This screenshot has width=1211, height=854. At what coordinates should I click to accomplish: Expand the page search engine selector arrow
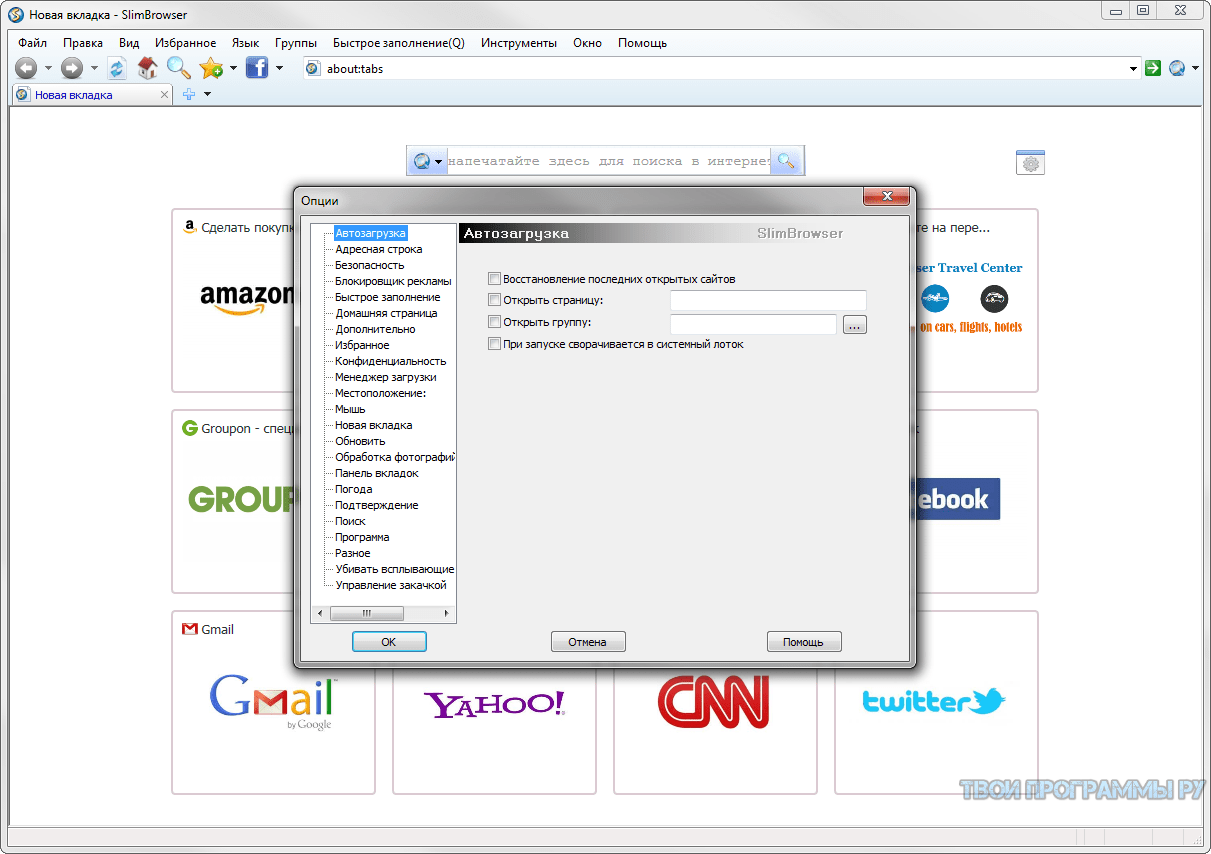click(438, 162)
